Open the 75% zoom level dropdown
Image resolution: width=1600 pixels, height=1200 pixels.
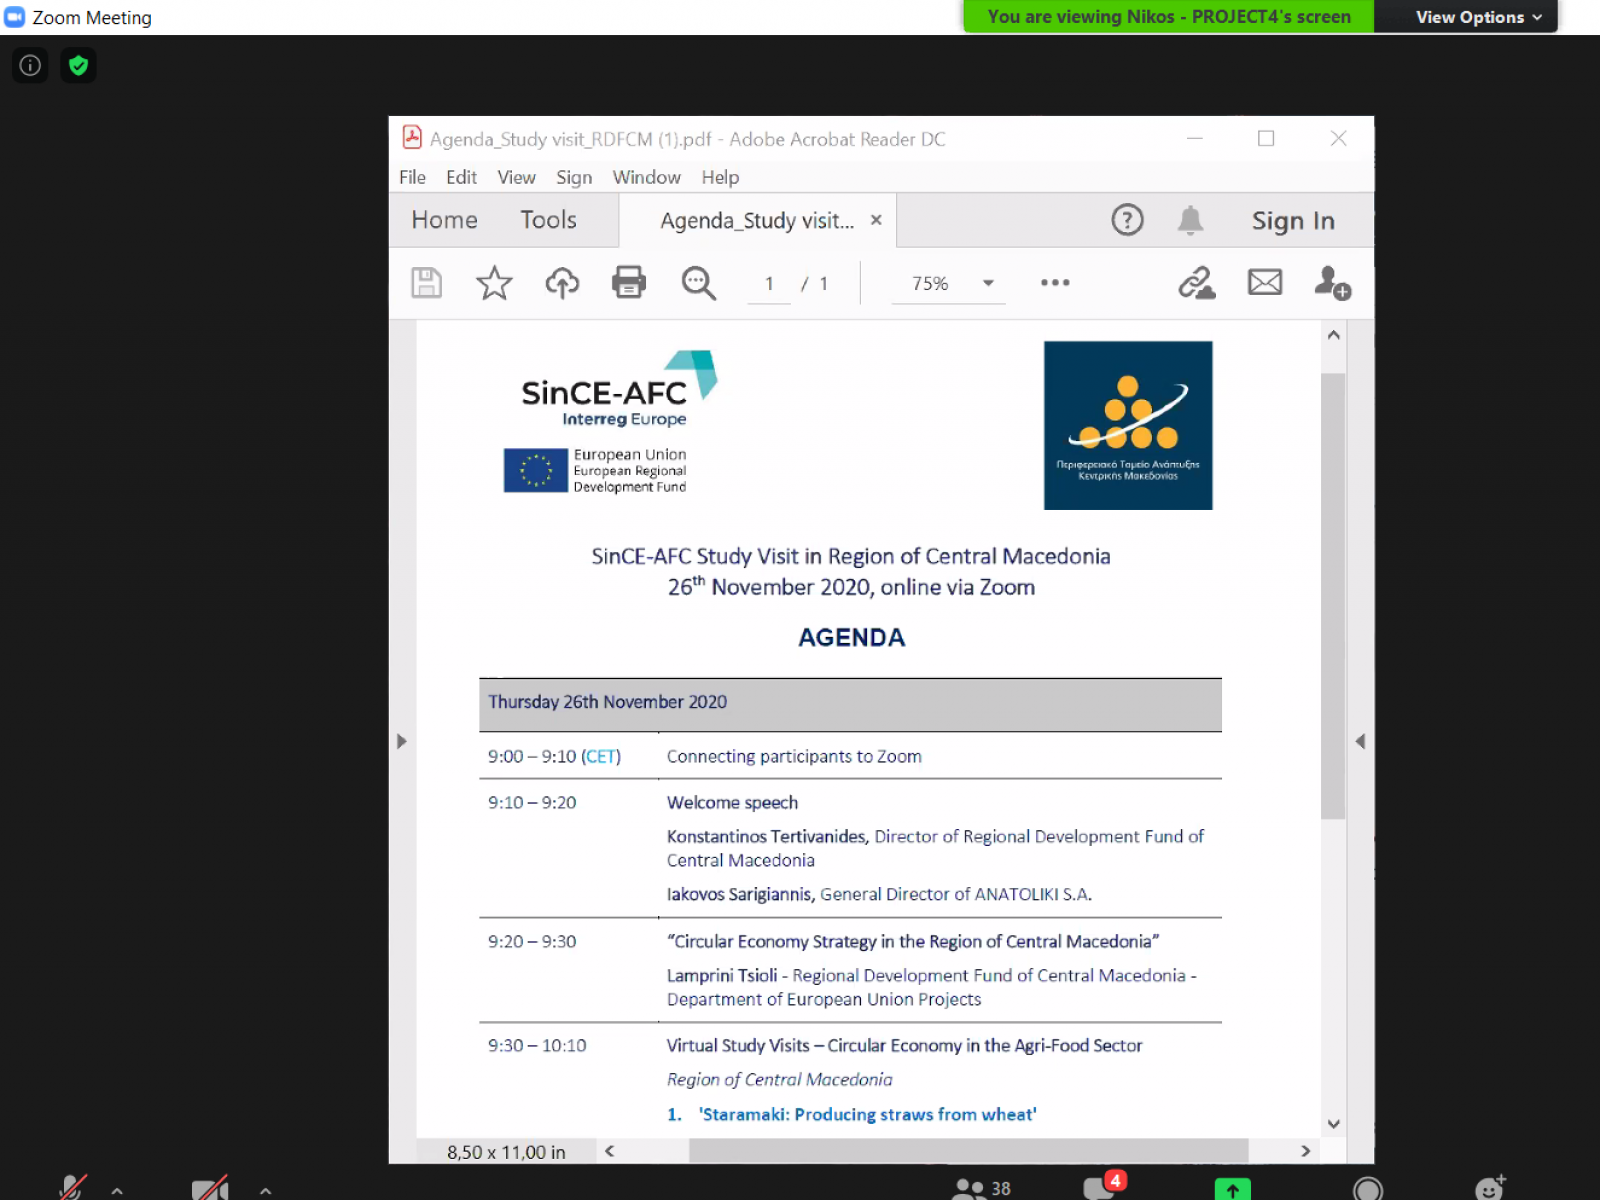coord(988,283)
